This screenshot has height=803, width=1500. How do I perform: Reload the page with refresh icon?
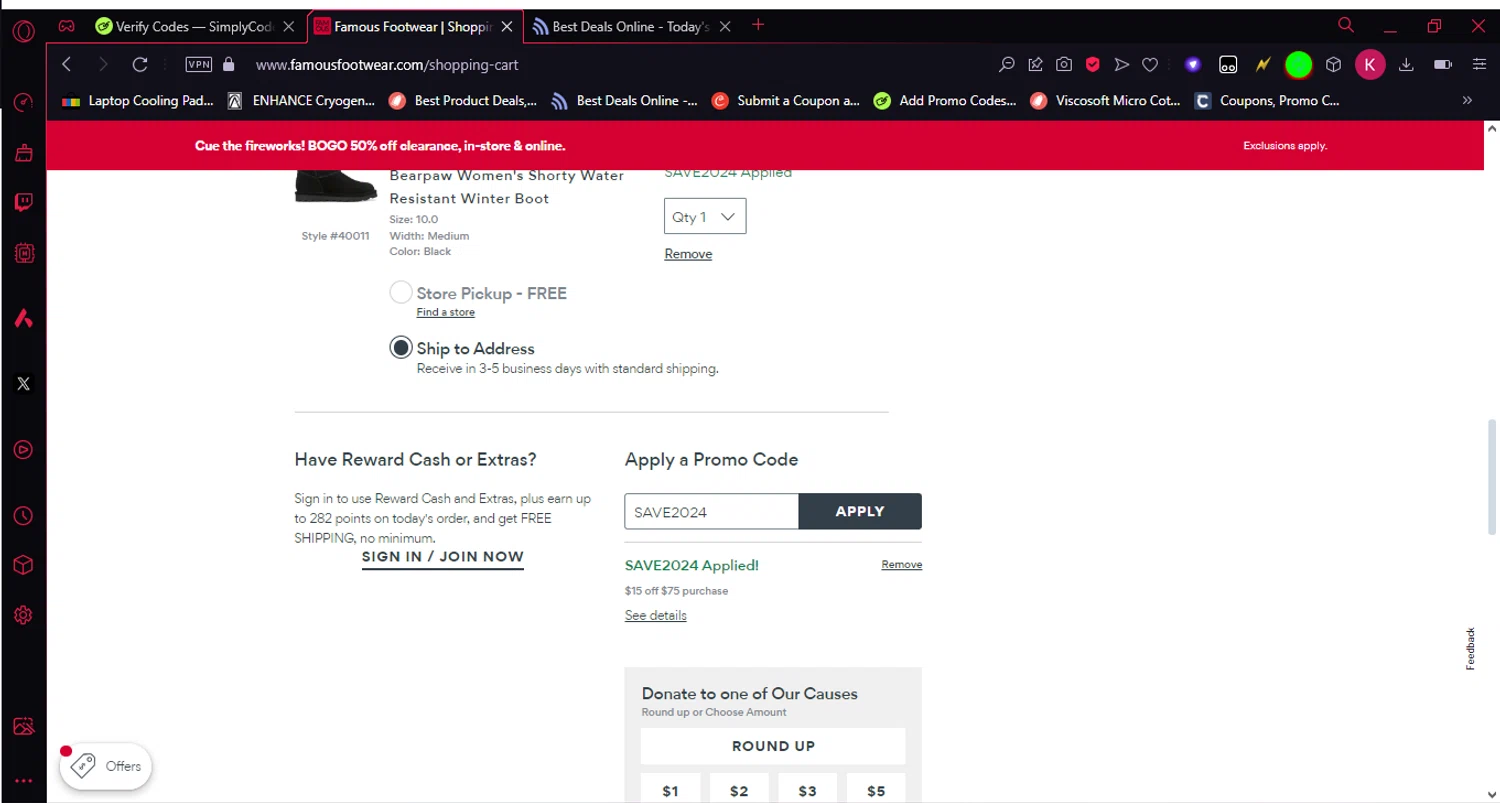(x=140, y=64)
